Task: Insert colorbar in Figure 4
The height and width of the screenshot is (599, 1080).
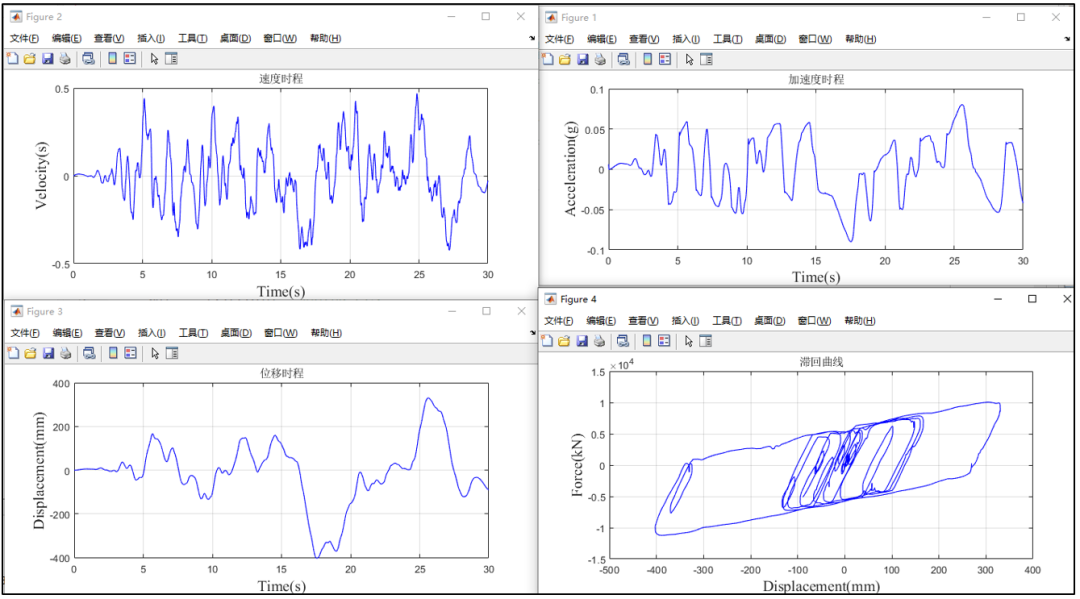Action: pos(647,341)
